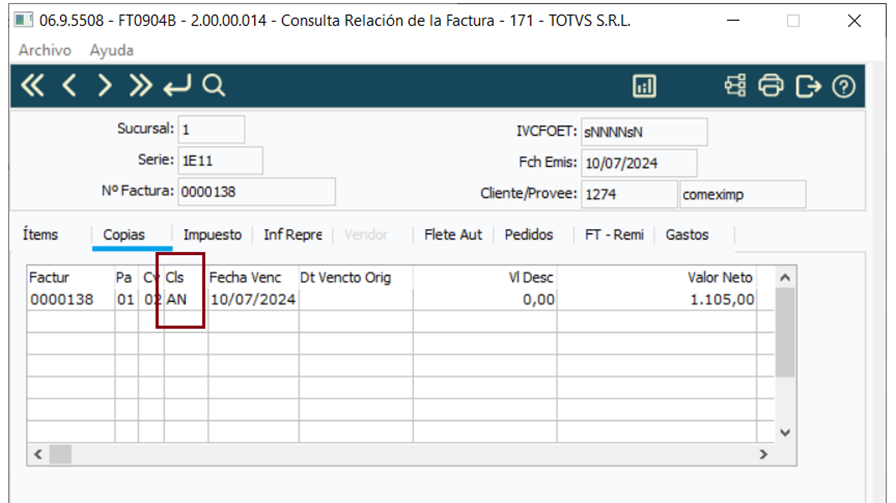Open the Ayuda menu
Viewport: 896px width, 503px height.
point(111,50)
